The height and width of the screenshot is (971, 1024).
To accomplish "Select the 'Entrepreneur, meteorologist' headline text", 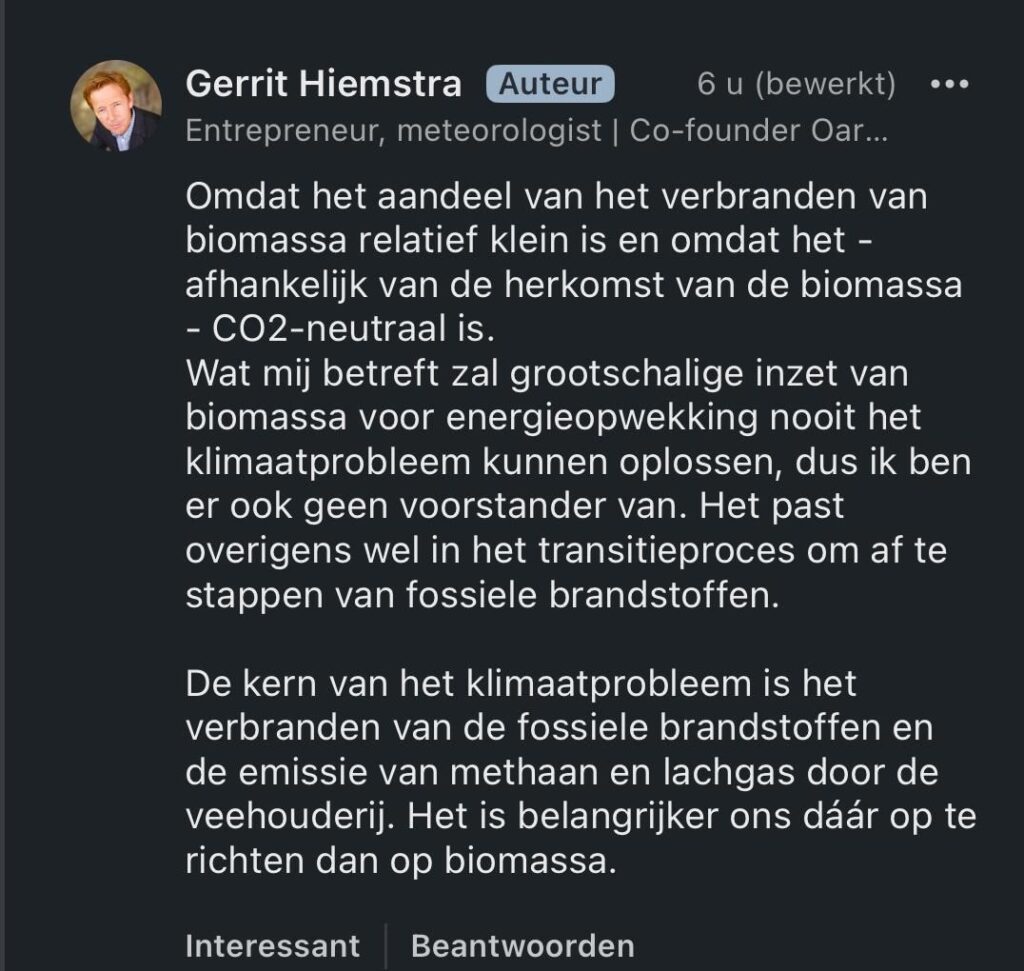I will pyautogui.click(x=393, y=131).
